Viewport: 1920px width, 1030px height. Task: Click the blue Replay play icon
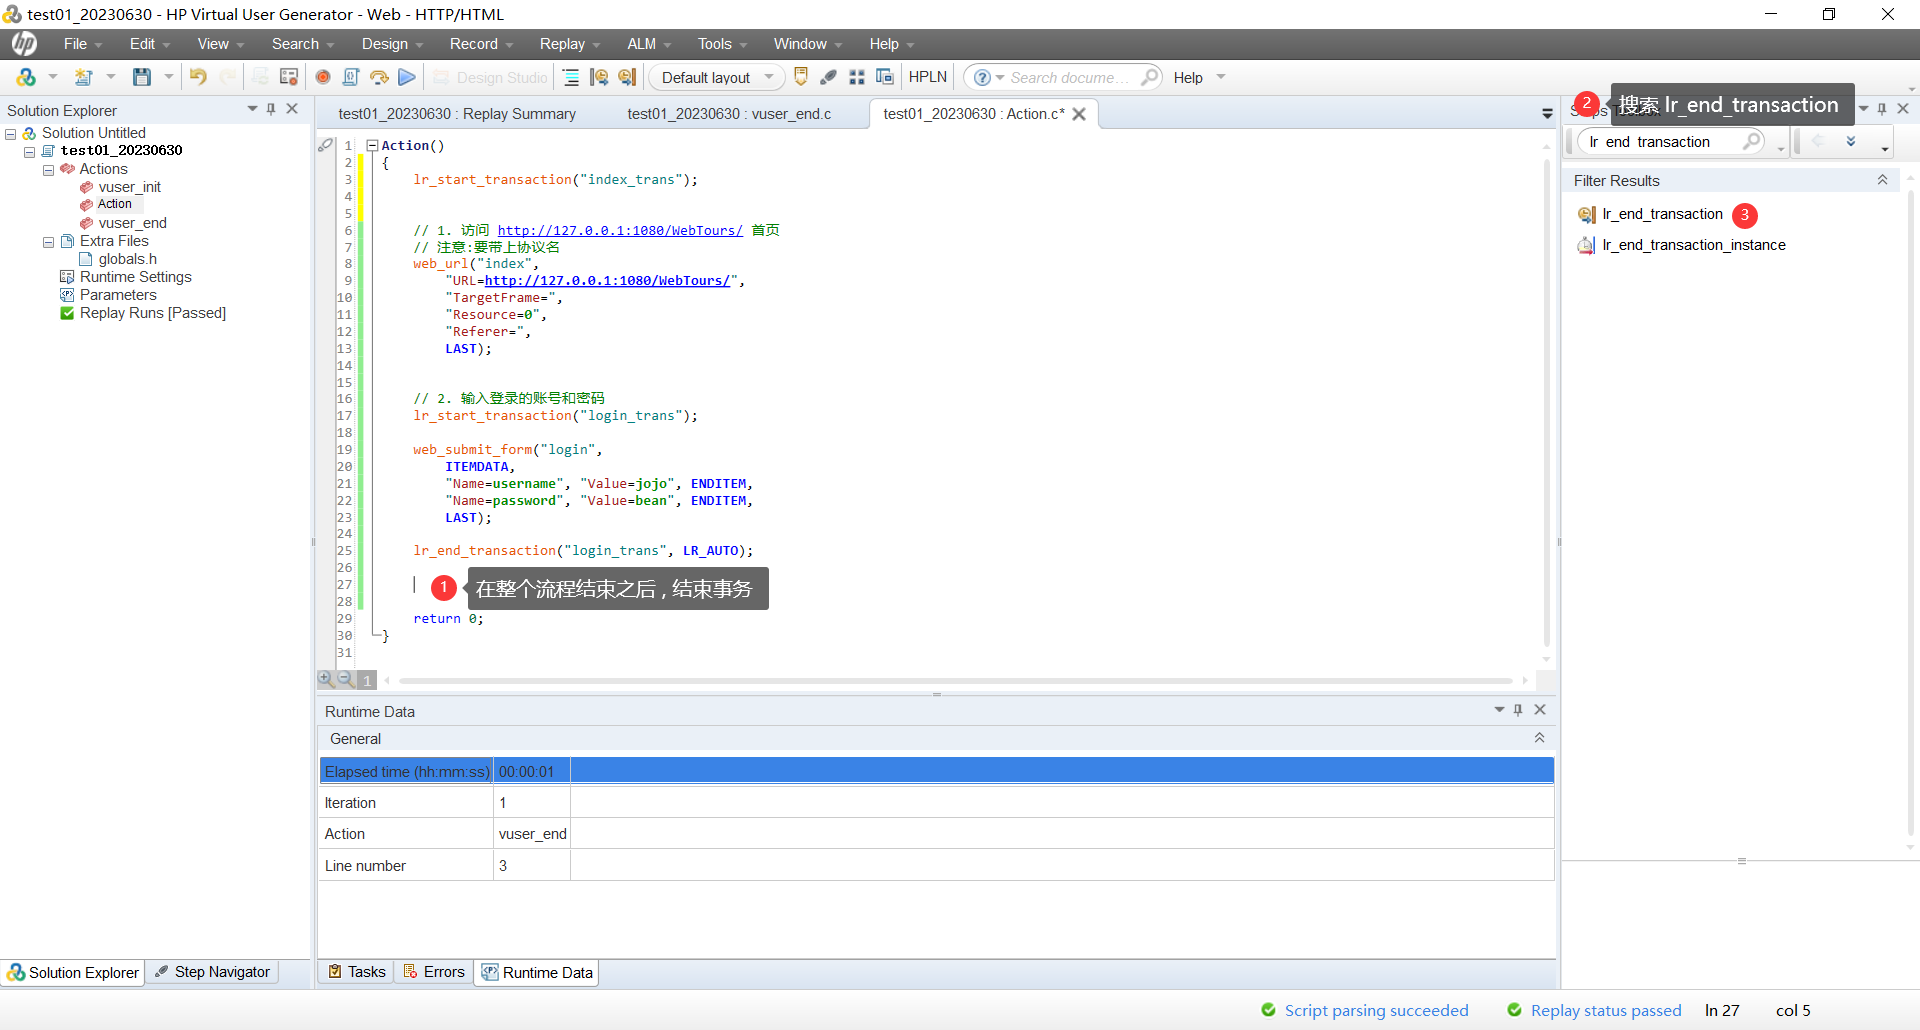point(407,77)
